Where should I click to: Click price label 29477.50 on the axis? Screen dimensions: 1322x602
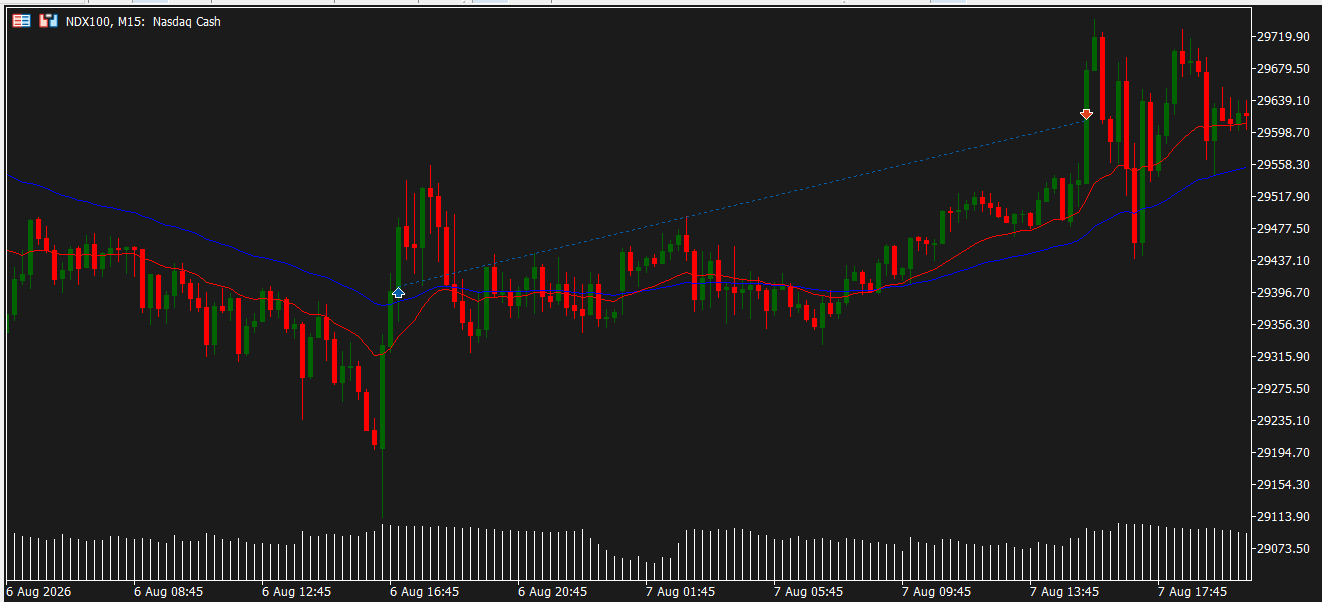click(x=1283, y=229)
